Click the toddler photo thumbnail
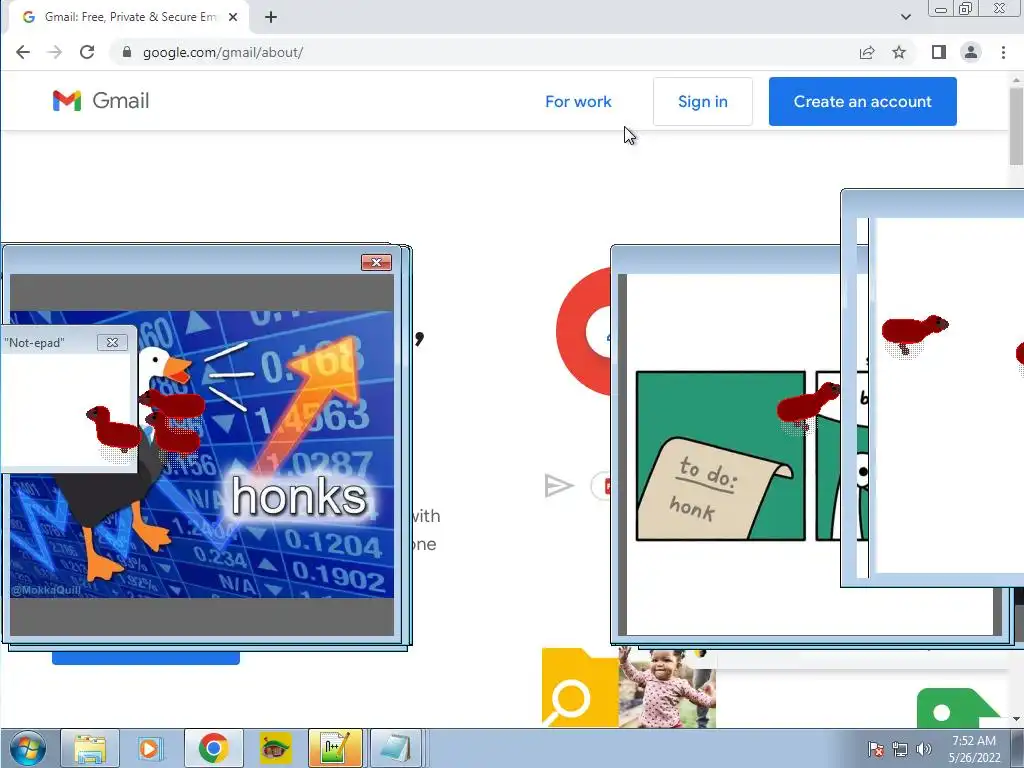 coord(667,688)
